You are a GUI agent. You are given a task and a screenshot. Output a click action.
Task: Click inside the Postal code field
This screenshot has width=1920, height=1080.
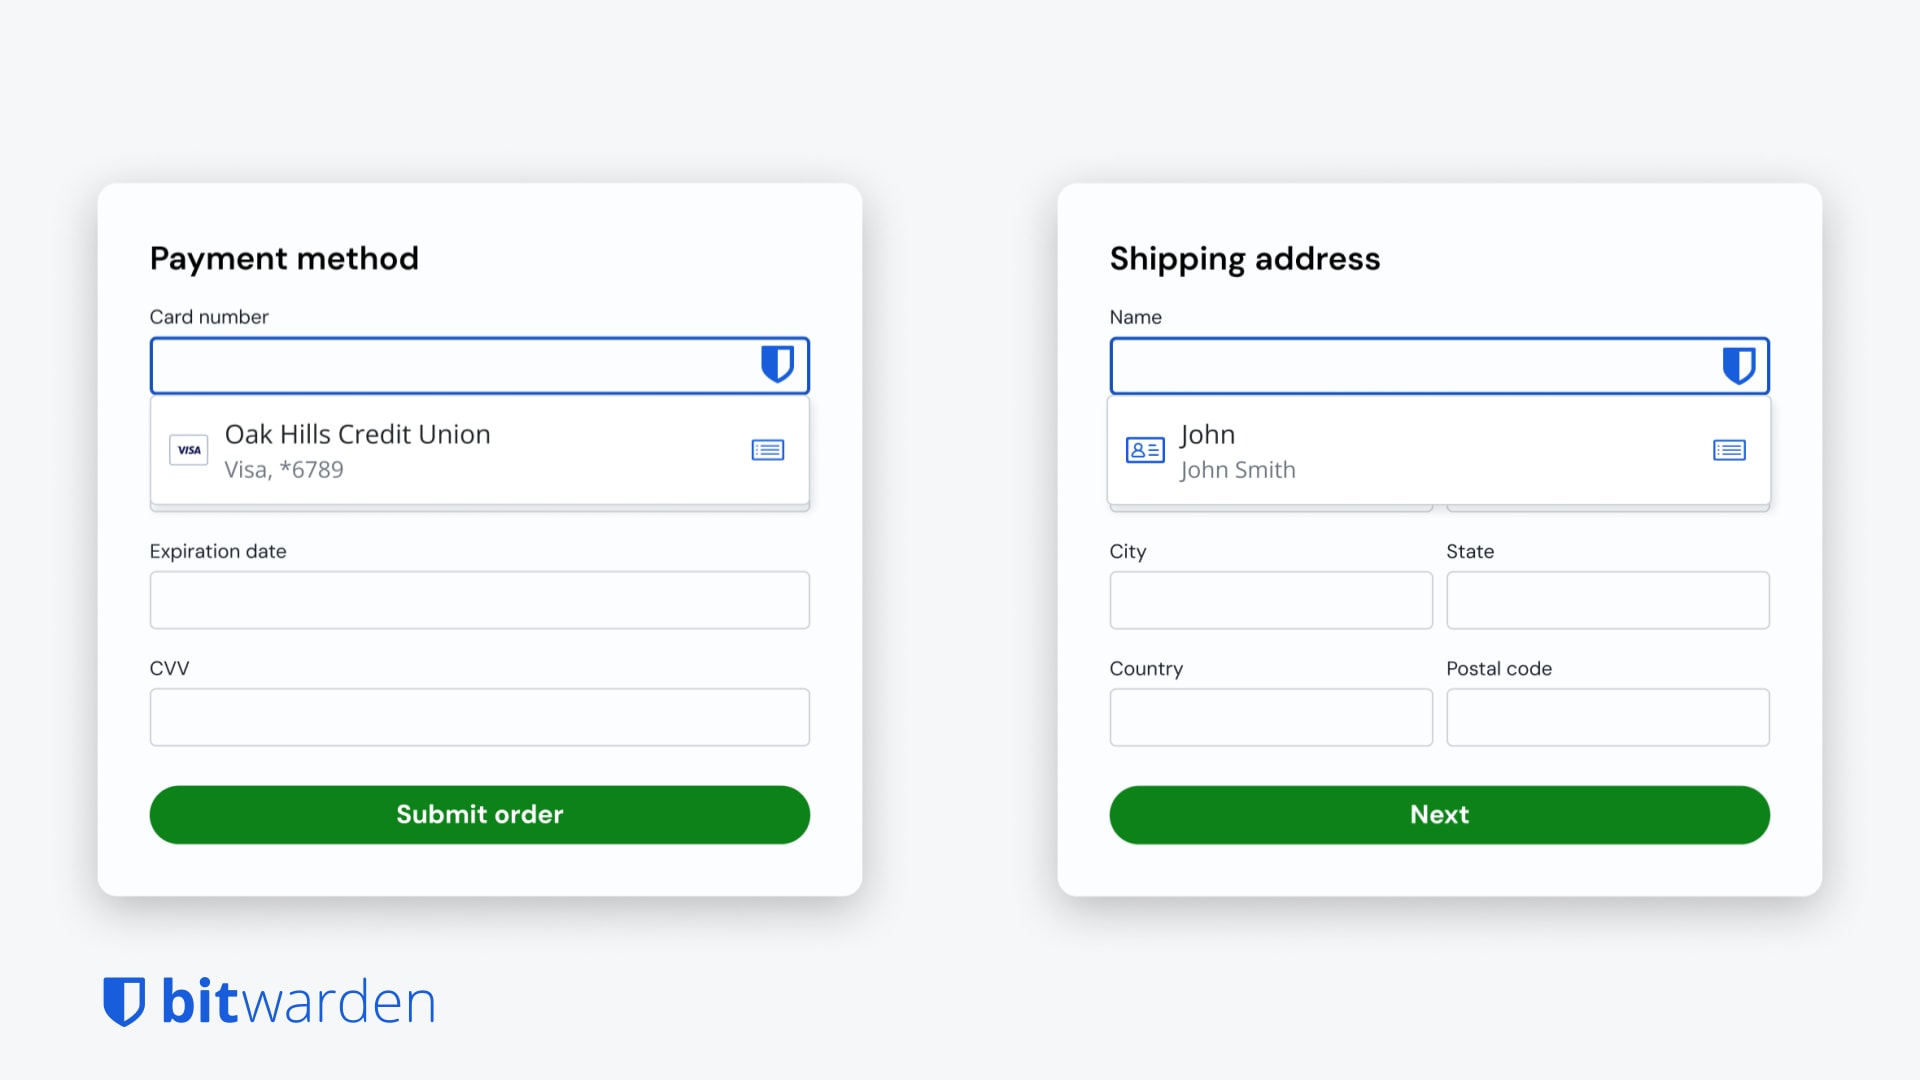coord(1607,716)
